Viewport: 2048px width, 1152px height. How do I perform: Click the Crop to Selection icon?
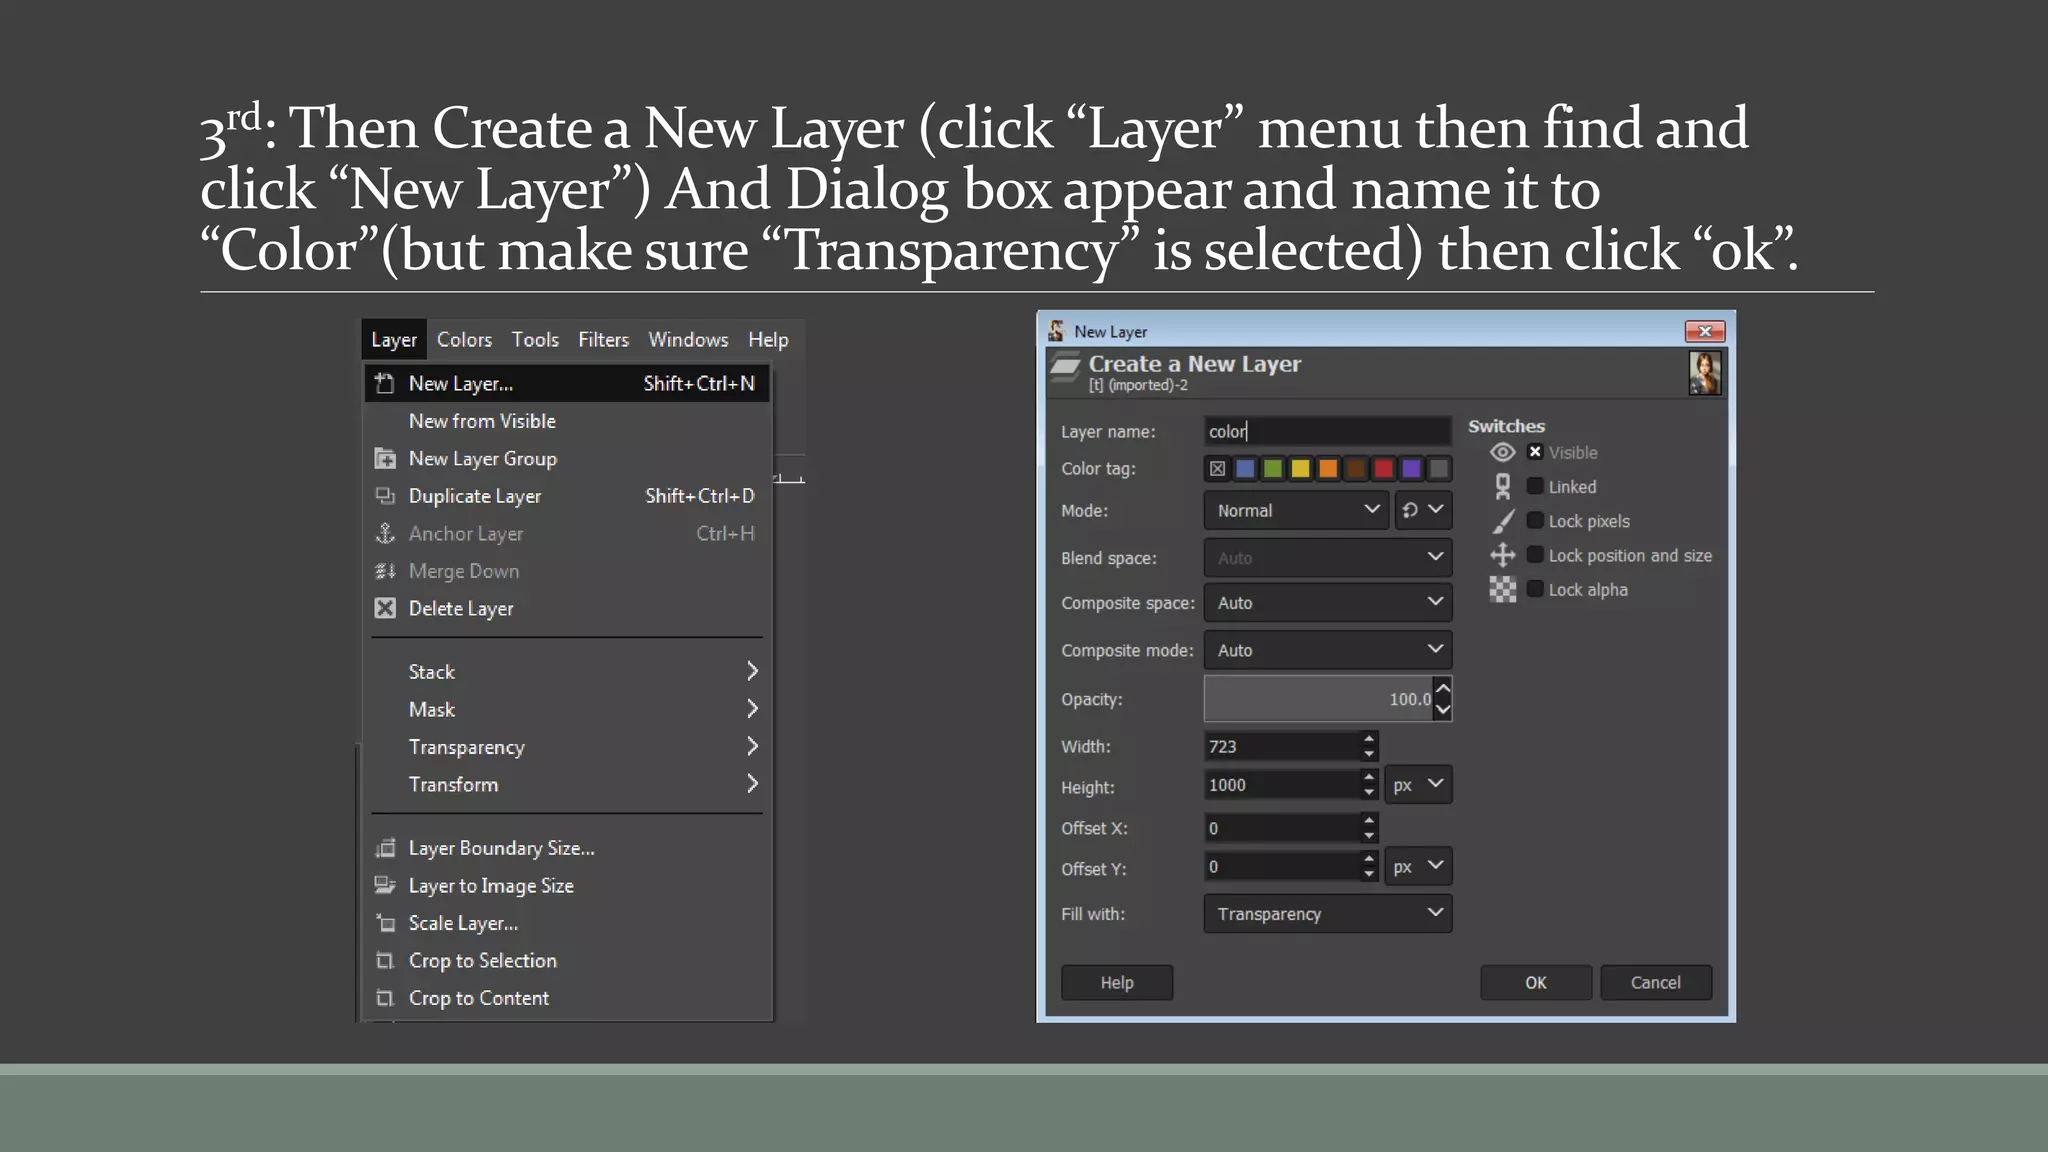point(384,960)
